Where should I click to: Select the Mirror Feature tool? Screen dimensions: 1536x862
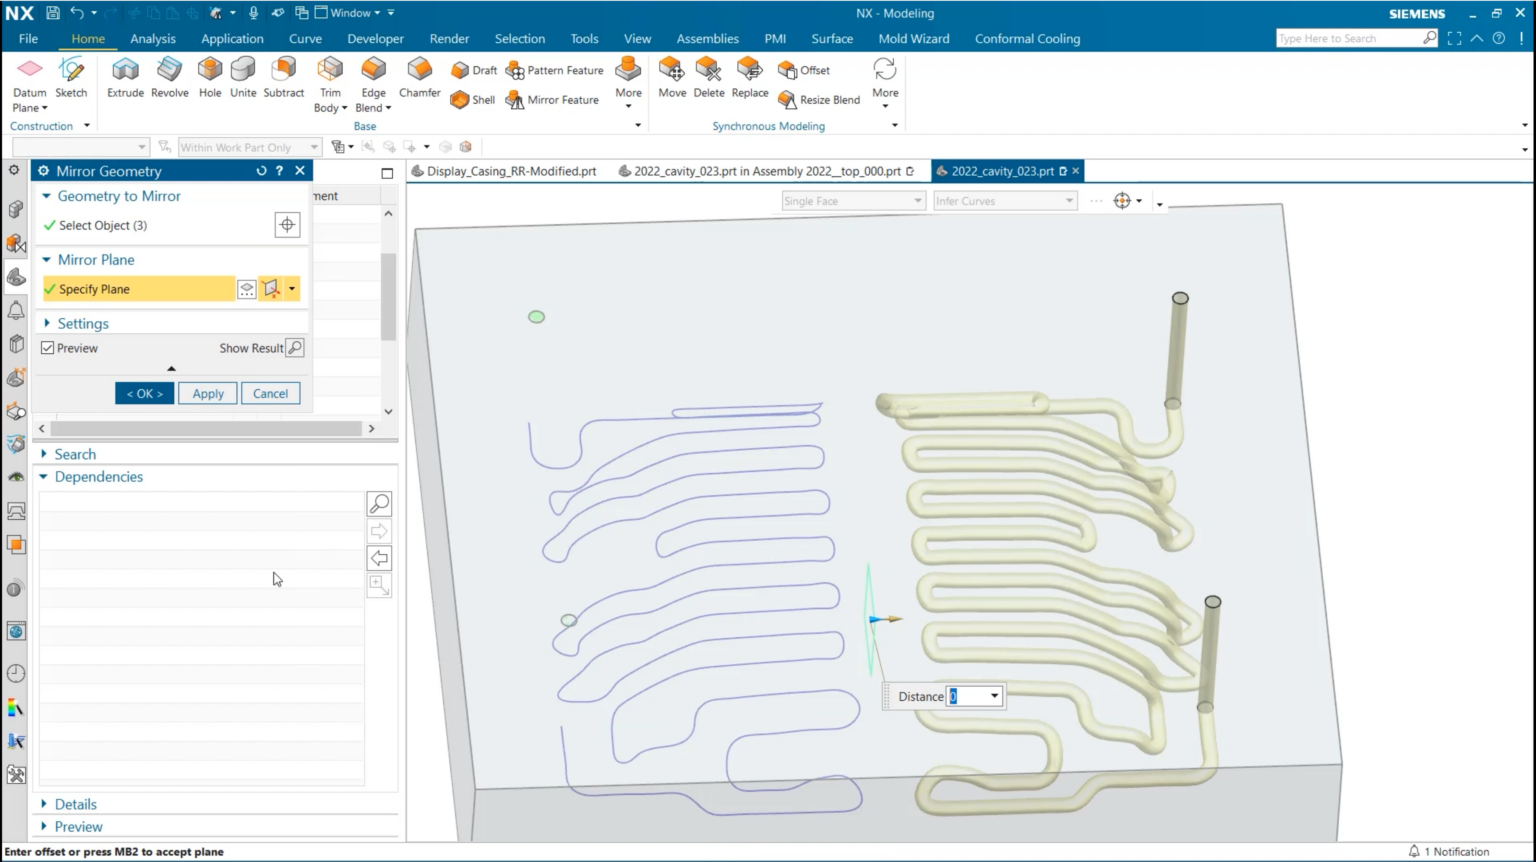(553, 99)
